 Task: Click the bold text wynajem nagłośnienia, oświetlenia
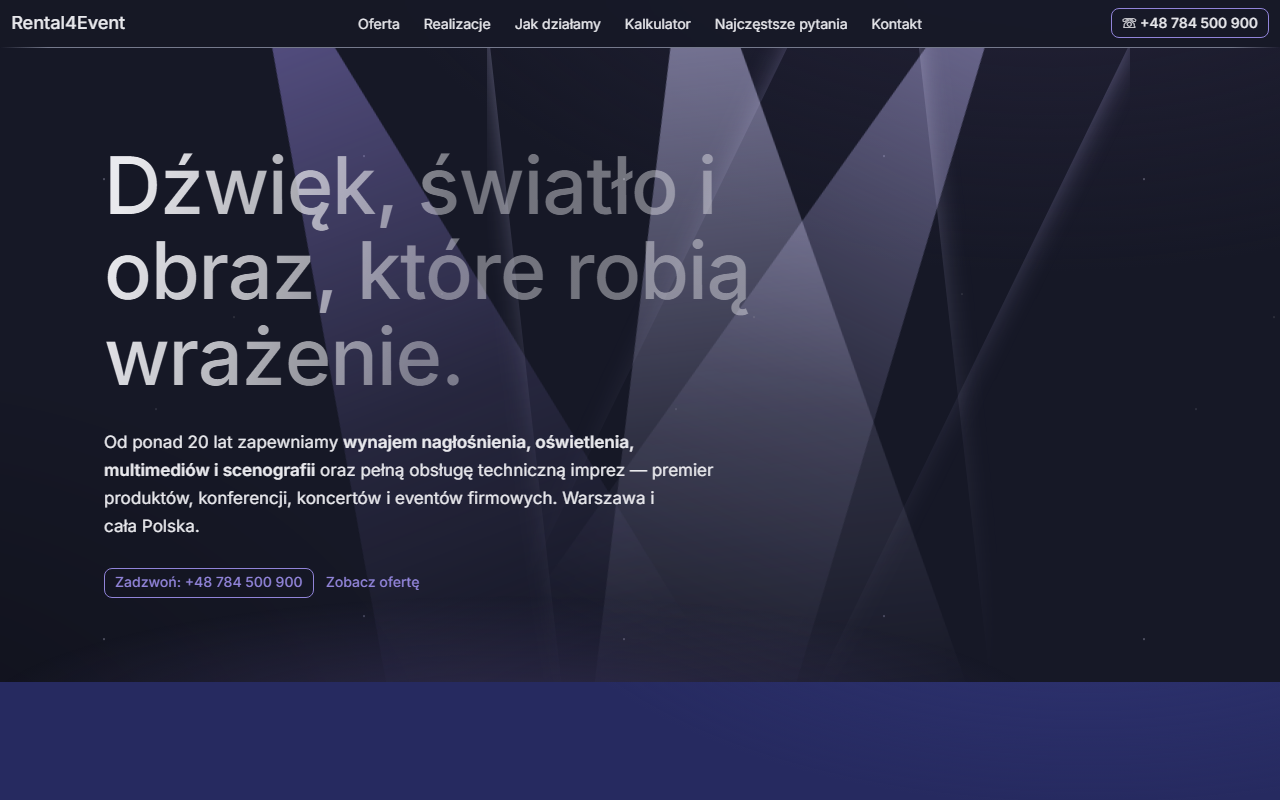(x=488, y=442)
